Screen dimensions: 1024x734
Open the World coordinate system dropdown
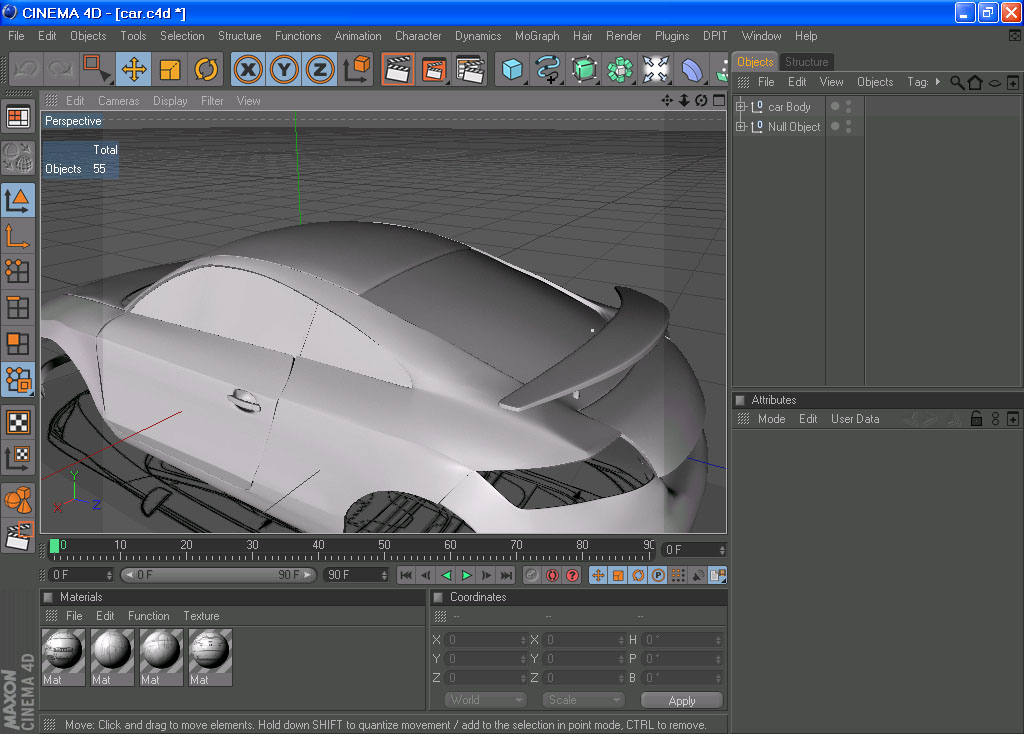[x=486, y=700]
